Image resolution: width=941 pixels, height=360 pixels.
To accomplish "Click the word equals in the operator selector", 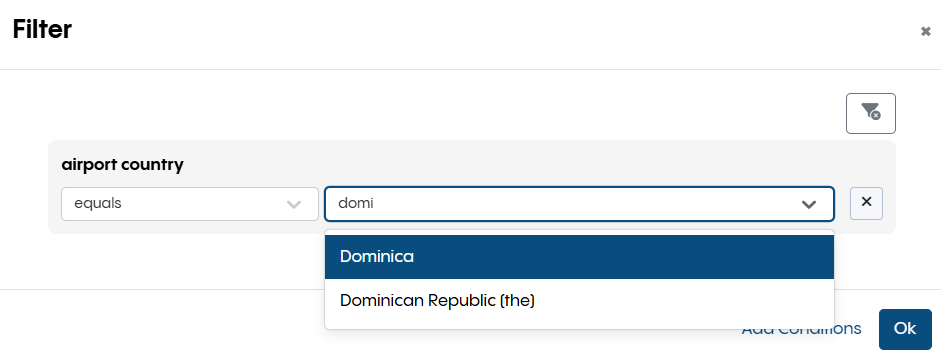I will (x=98, y=204).
